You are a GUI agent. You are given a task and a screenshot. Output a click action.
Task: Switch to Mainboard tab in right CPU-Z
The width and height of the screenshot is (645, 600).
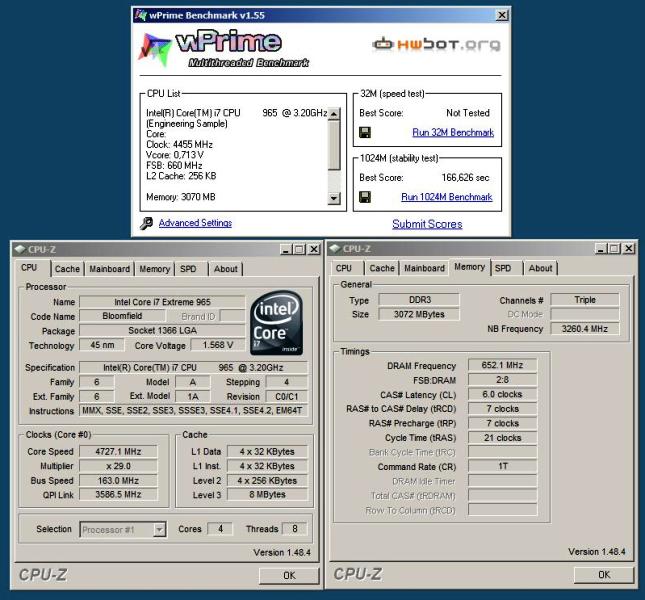click(x=424, y=268)
